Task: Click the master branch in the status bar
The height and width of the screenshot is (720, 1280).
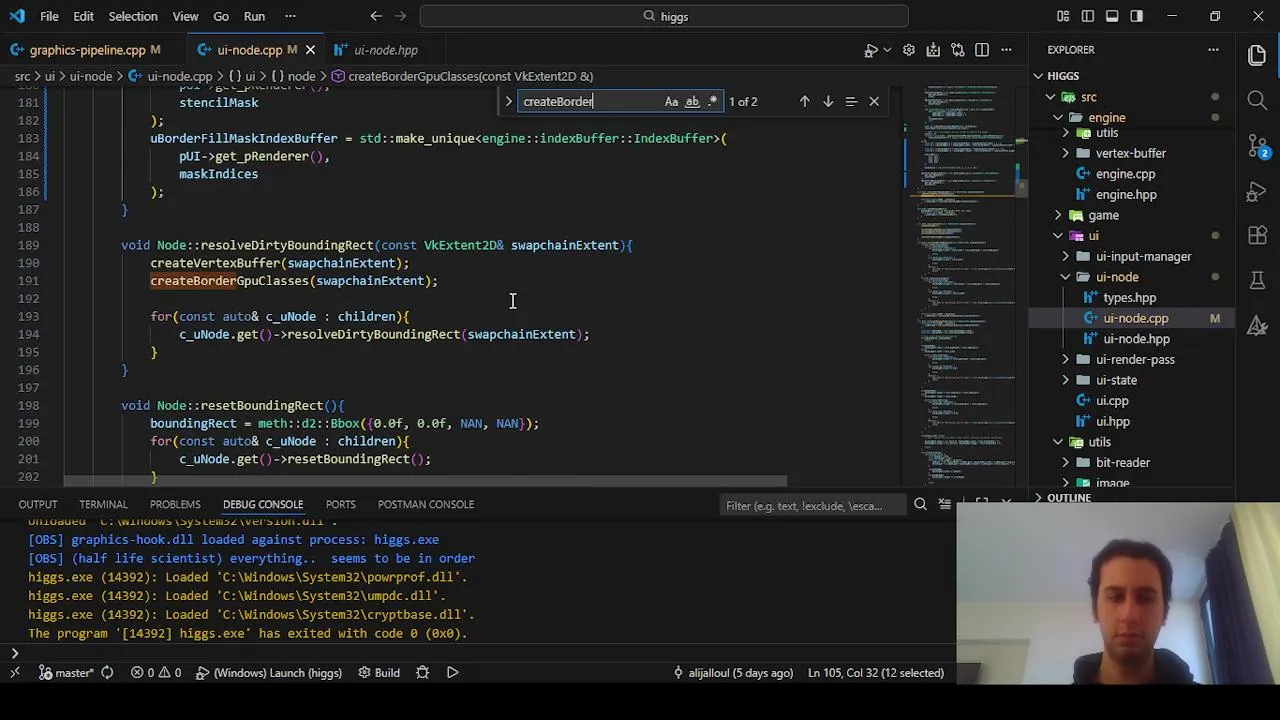Action: click(66, 673)
